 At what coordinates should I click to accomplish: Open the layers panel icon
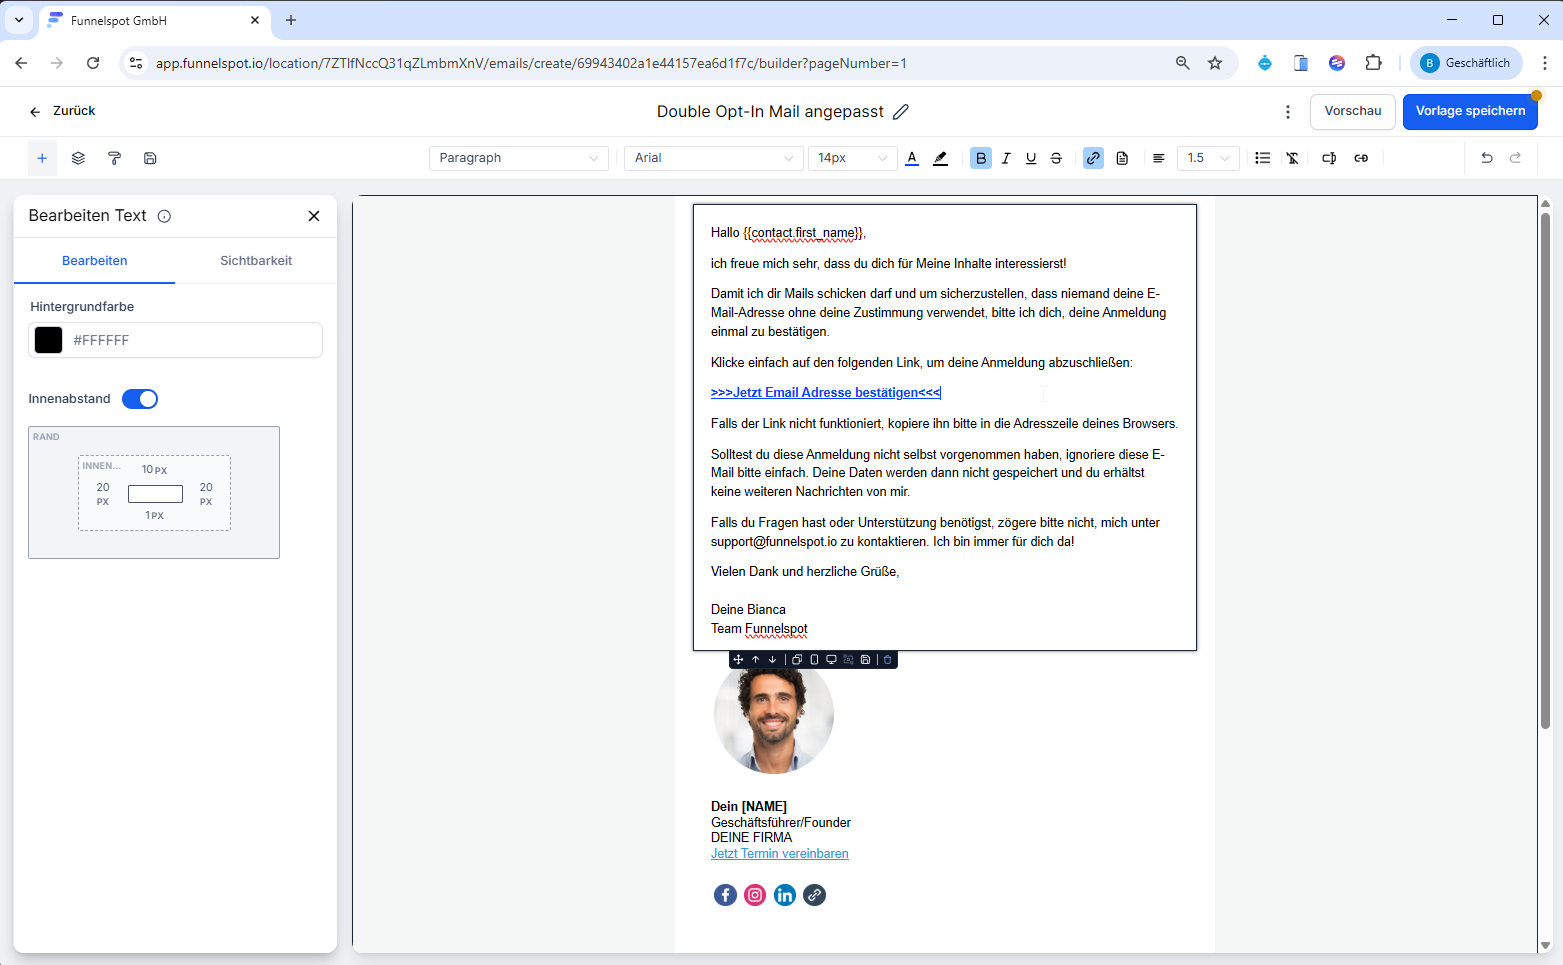tap(78, 158)
